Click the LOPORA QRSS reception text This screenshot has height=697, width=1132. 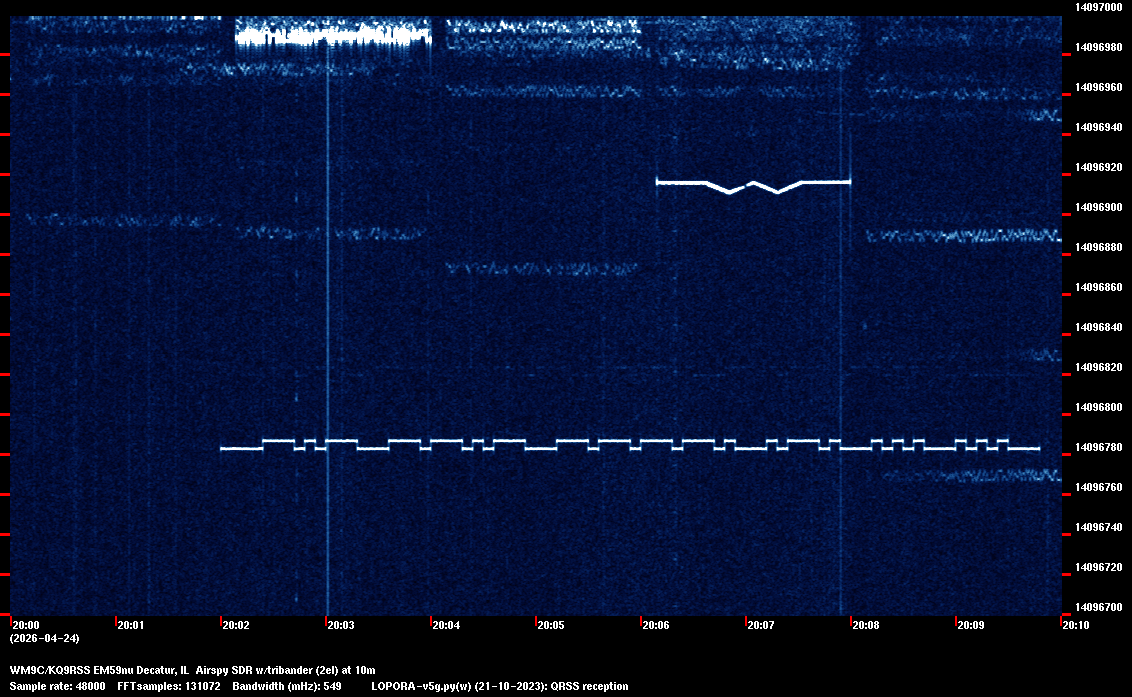tap(499, 686)
